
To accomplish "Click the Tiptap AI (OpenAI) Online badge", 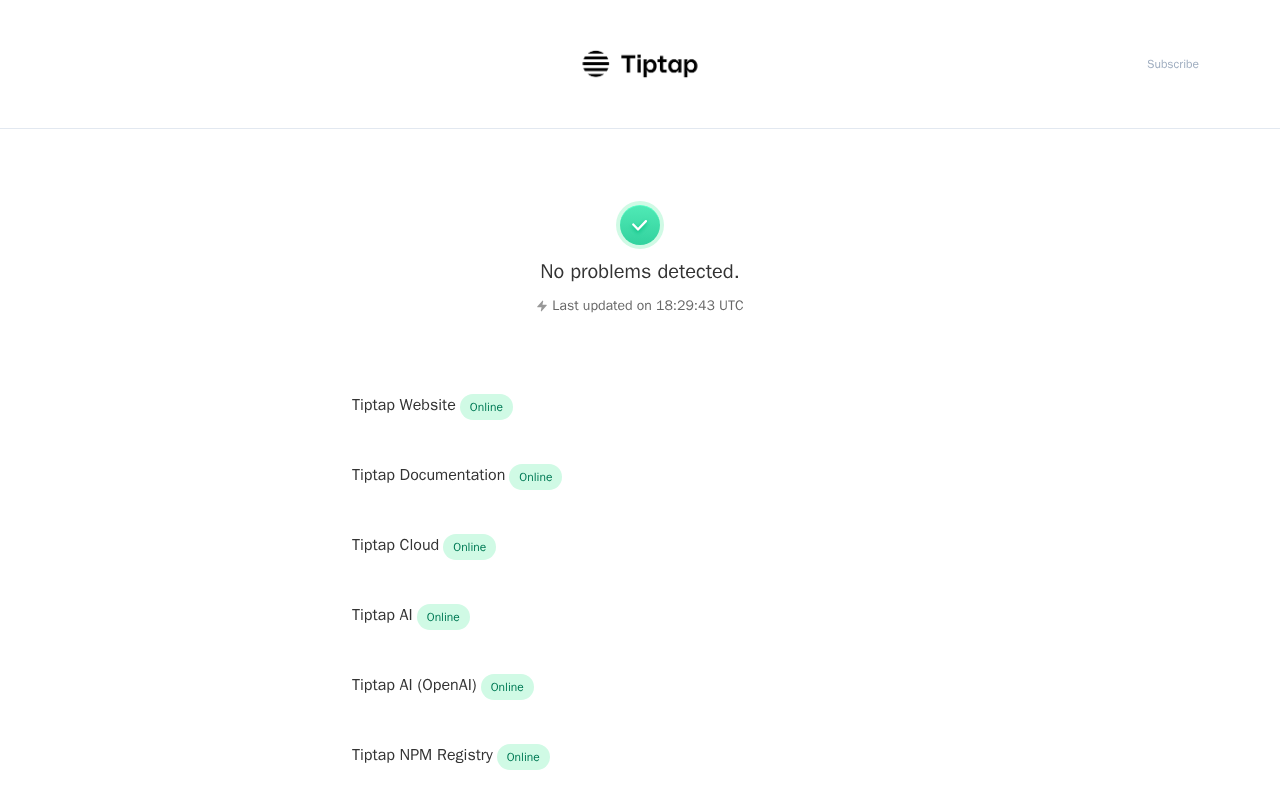I will pos(507,687).
